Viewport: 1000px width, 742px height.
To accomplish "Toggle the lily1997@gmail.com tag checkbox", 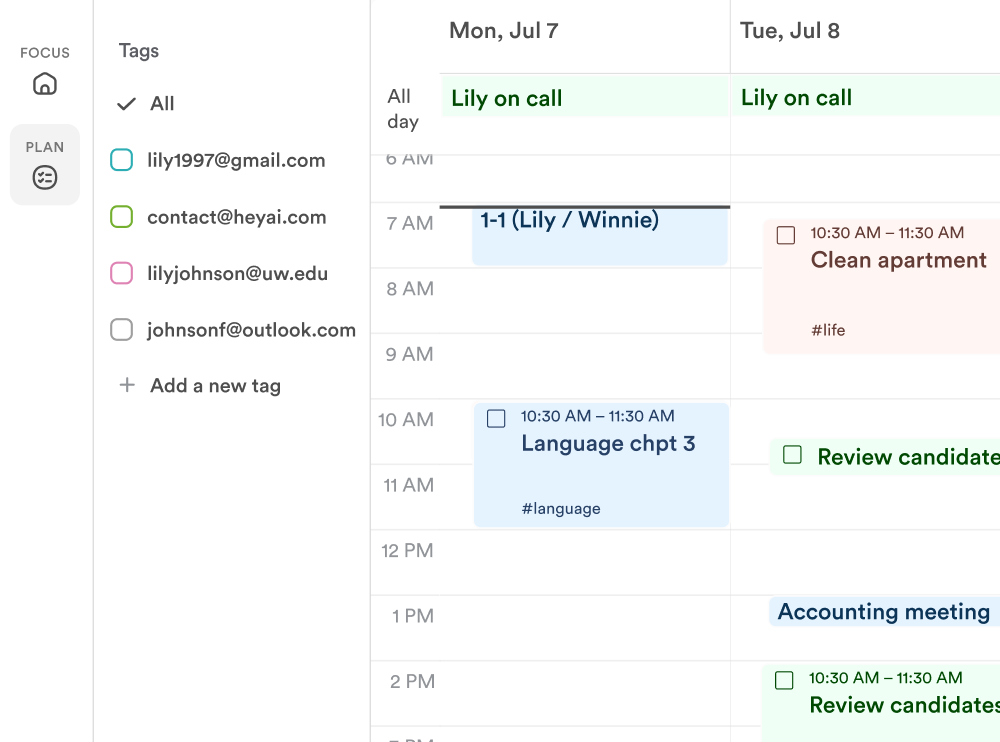I will point(121,160).
